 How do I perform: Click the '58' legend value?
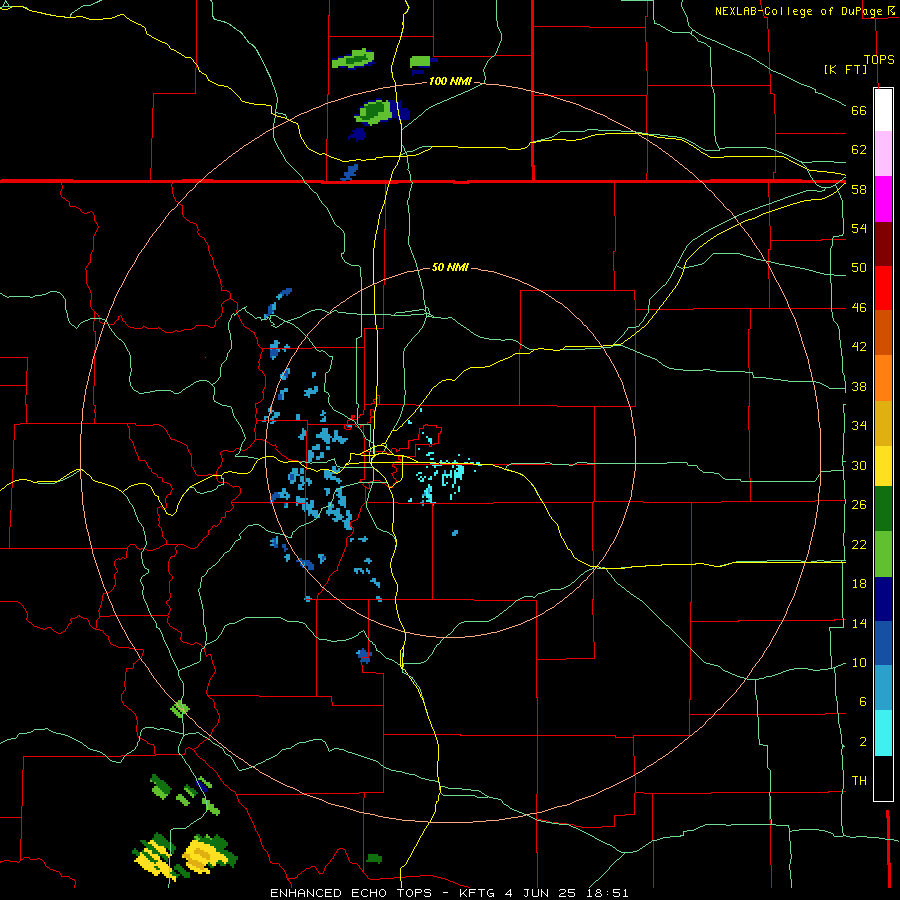pos(859,189)
